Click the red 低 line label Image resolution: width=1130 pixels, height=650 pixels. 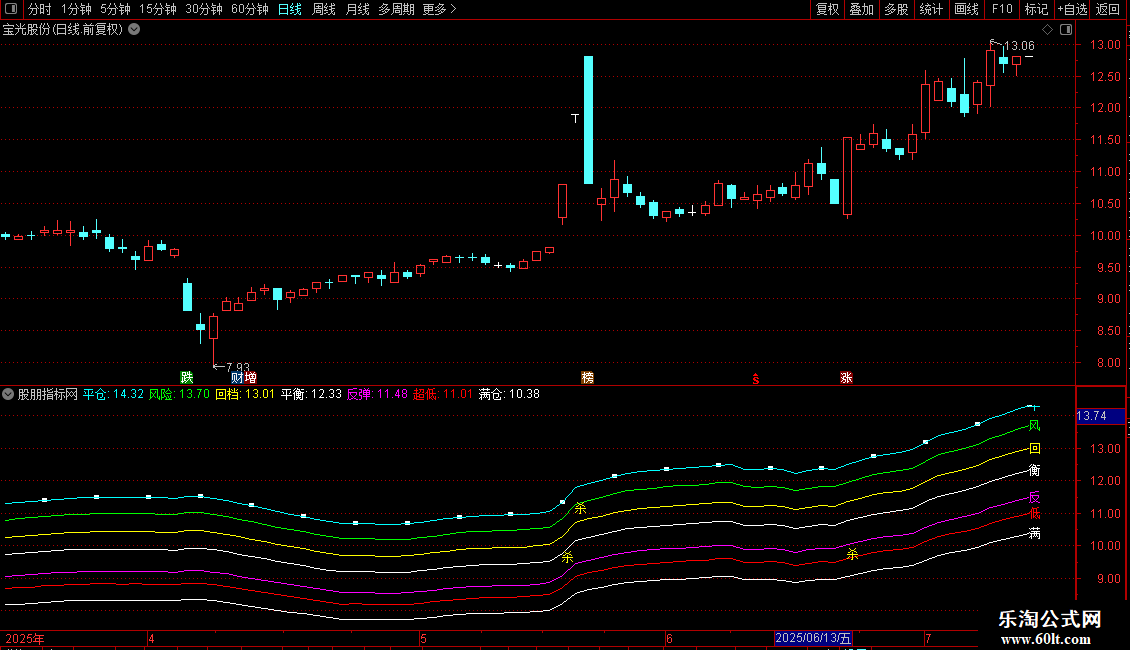coord(1034,514)
